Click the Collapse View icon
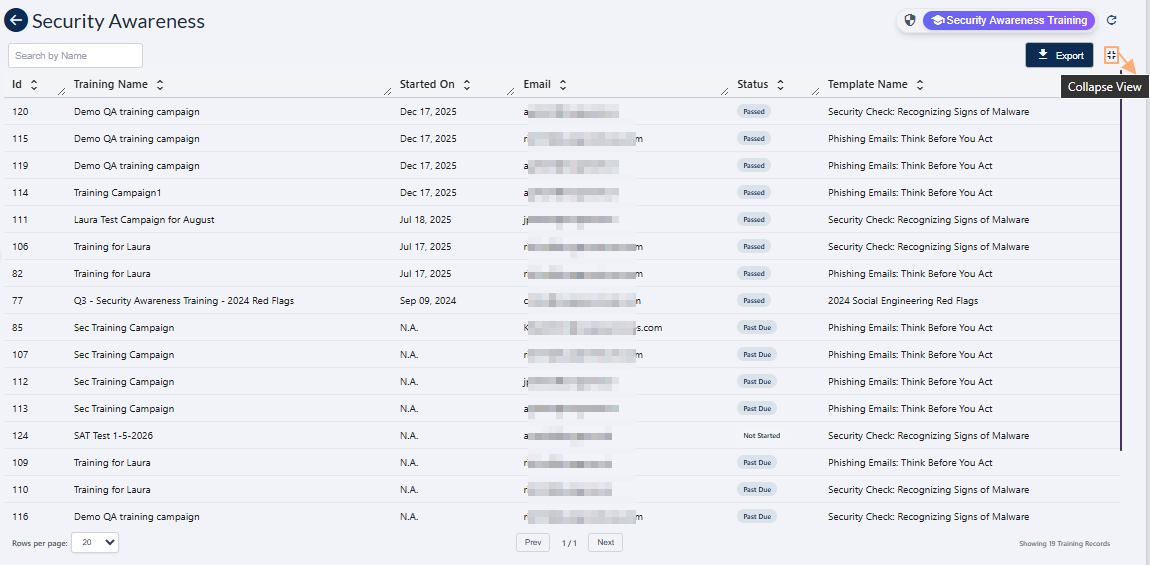This screenshot has width=1150, height=565. pyautogui.click(x=1111, y=55)
